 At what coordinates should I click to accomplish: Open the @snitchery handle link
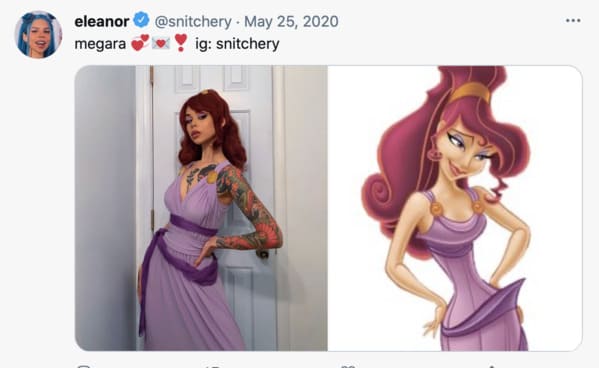point(193,21)
